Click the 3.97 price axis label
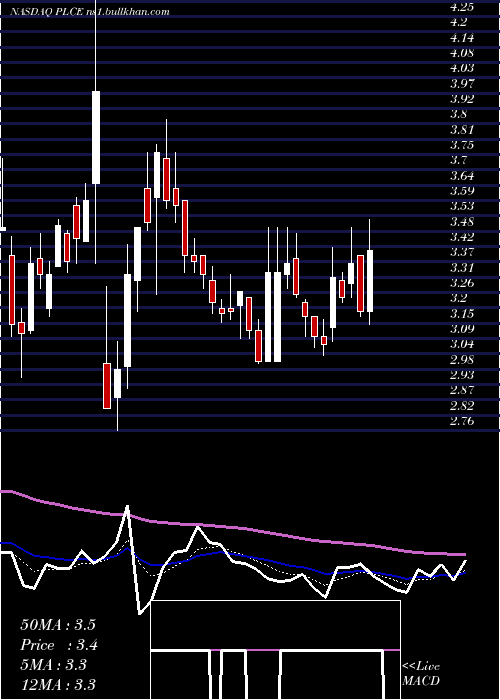500x700 pixels. tap(462, 84)
